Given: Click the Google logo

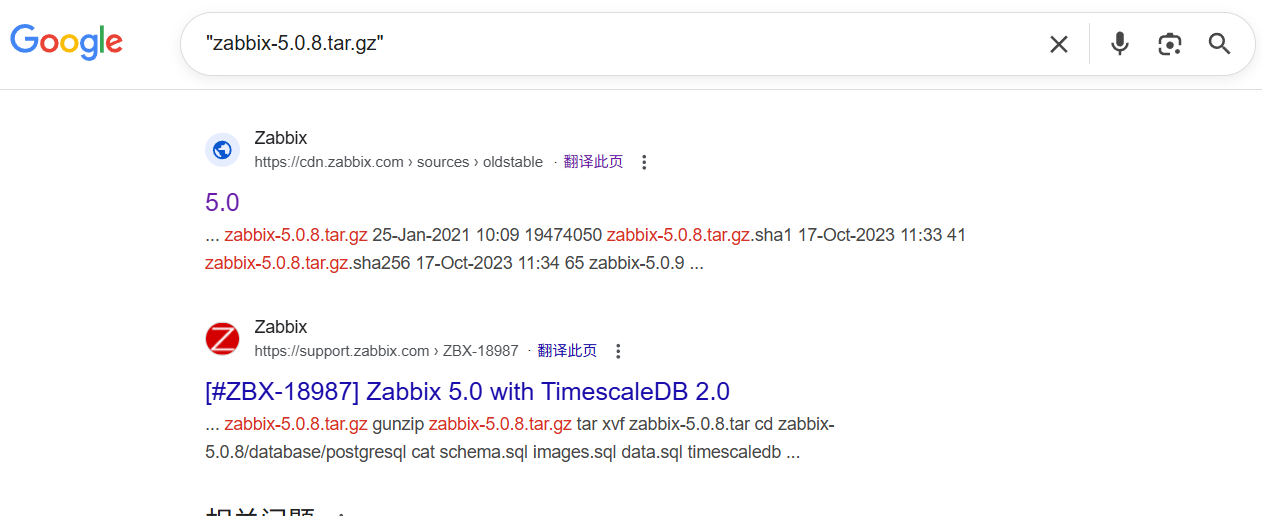Looking at the screenshot, I should (x=66, y=42).
